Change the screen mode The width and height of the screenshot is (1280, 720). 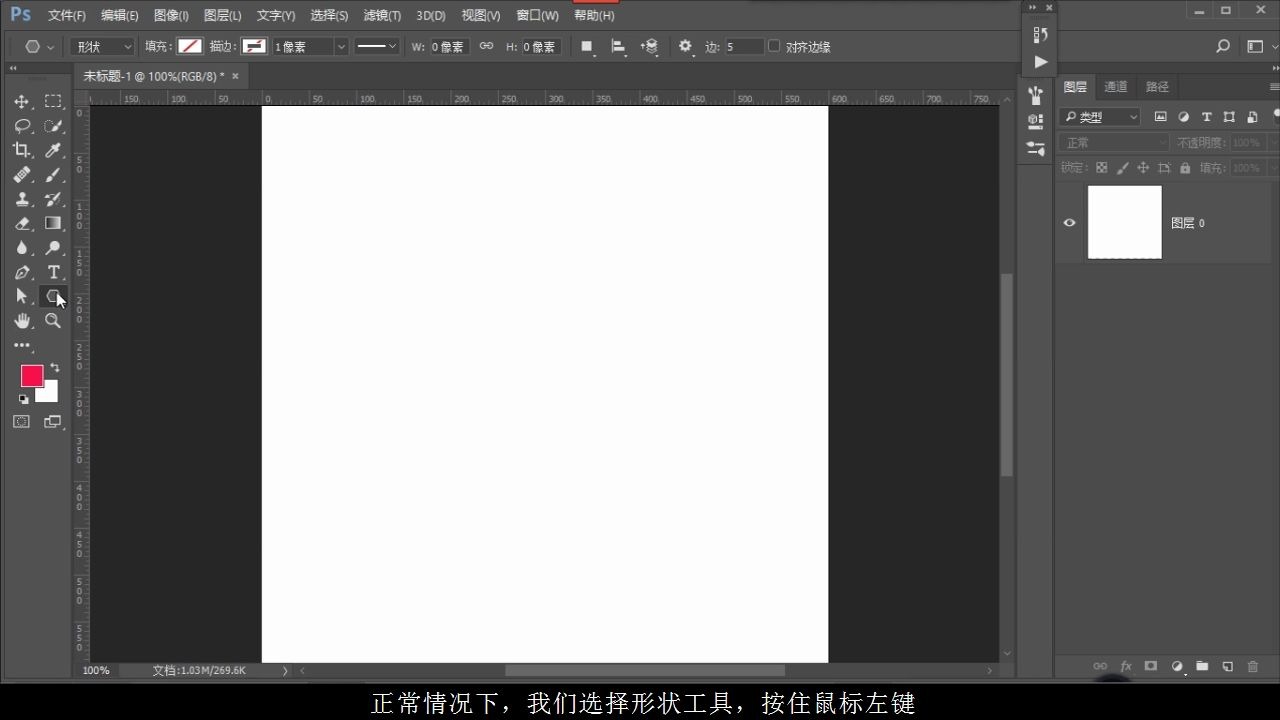click(x=53, y=422)
